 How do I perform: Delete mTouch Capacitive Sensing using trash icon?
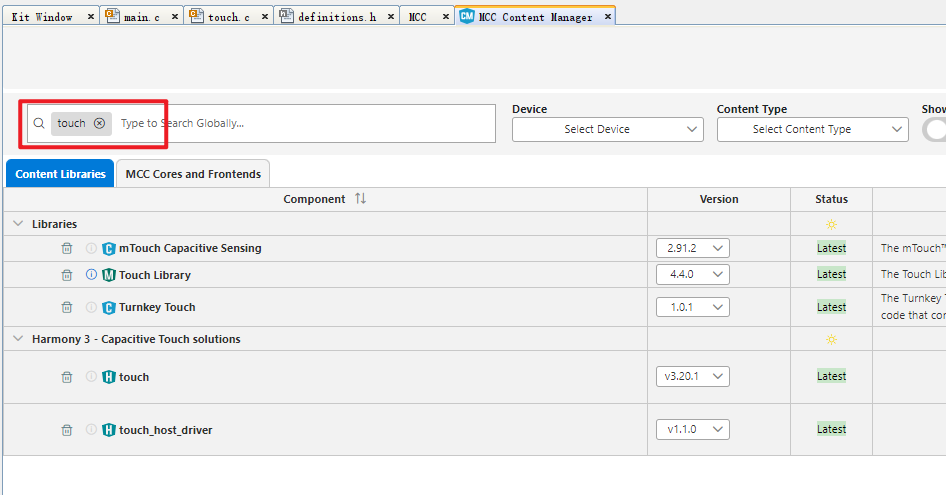[67, 248]
